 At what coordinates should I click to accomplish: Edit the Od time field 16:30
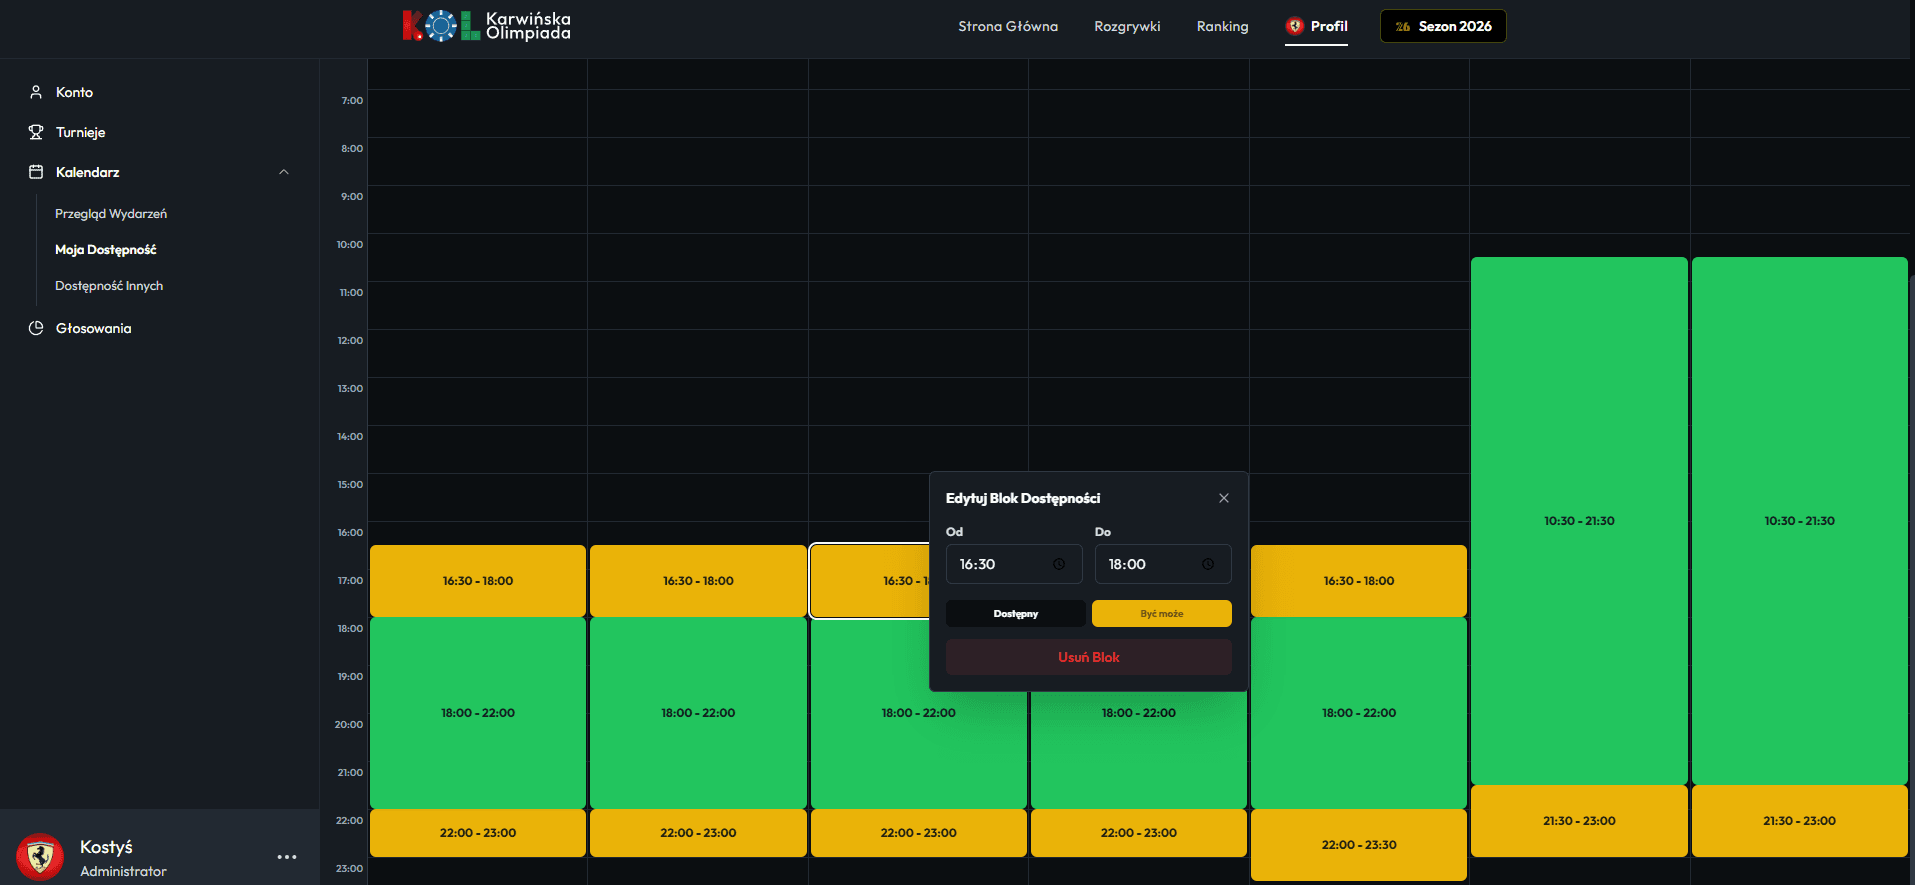click(x=1014, y=564)
